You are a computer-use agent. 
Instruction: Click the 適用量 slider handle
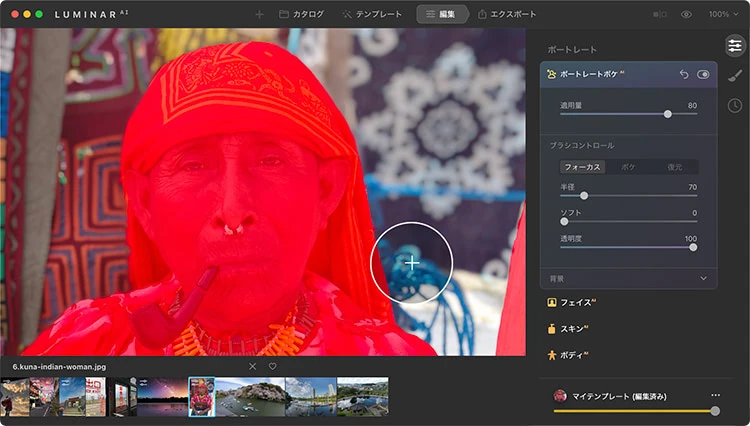click(668, 114)
